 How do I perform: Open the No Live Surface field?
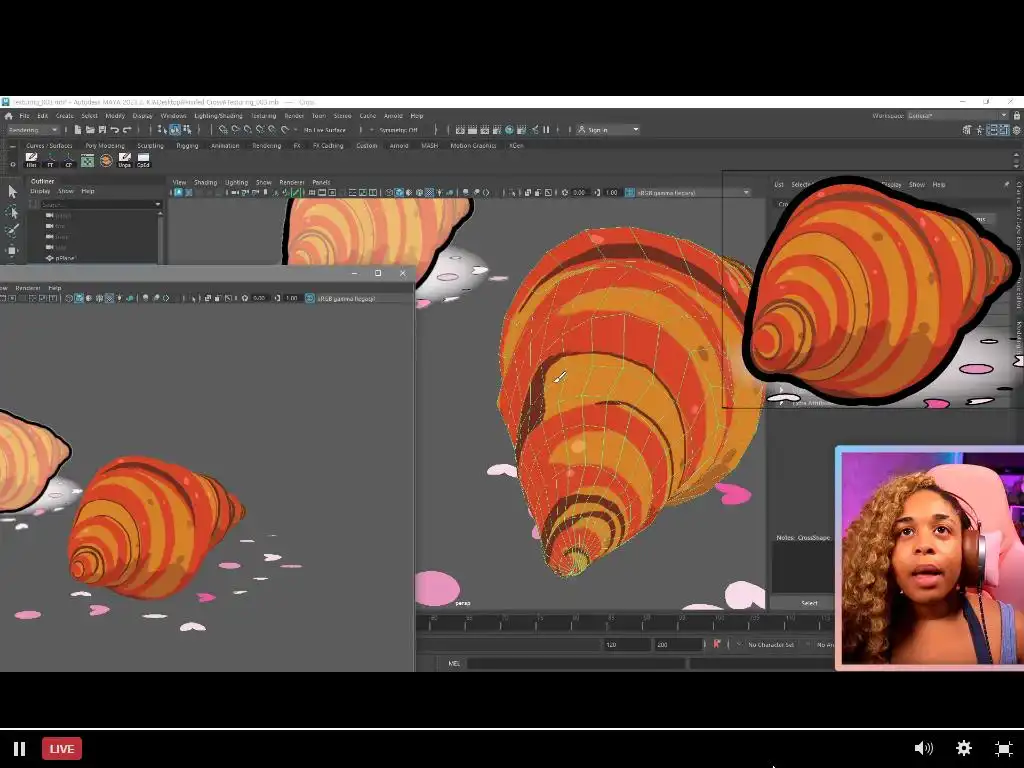coord(325,130)
